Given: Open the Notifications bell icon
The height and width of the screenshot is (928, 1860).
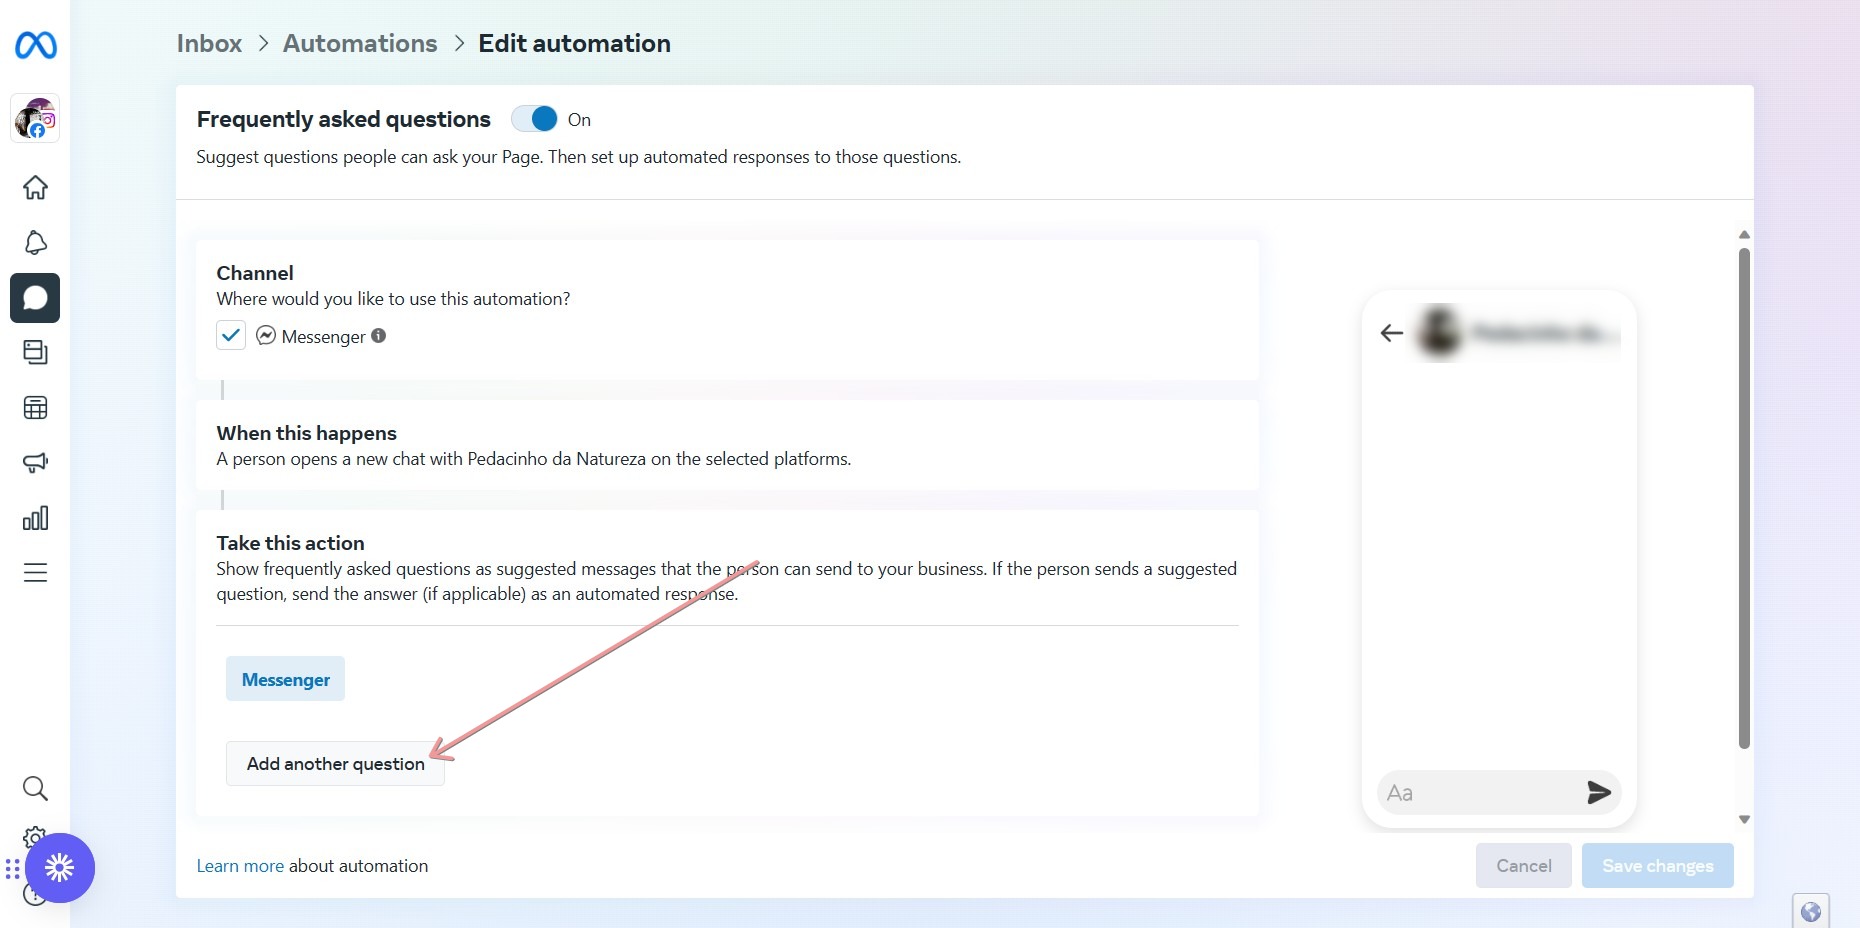Looking at the screenshot, I should pos(35,243).
